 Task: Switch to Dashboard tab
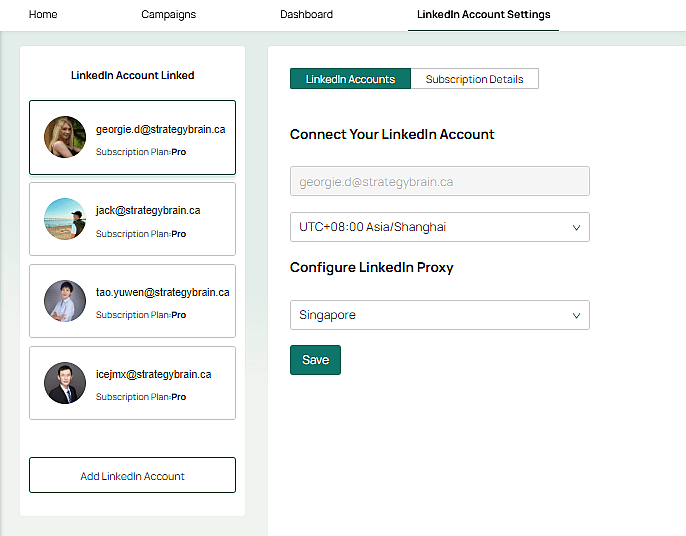(306, 14)
